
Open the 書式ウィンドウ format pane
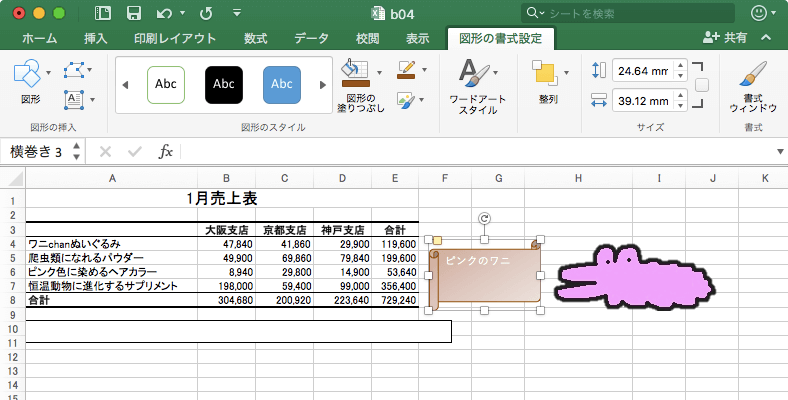tap(753, 86)
